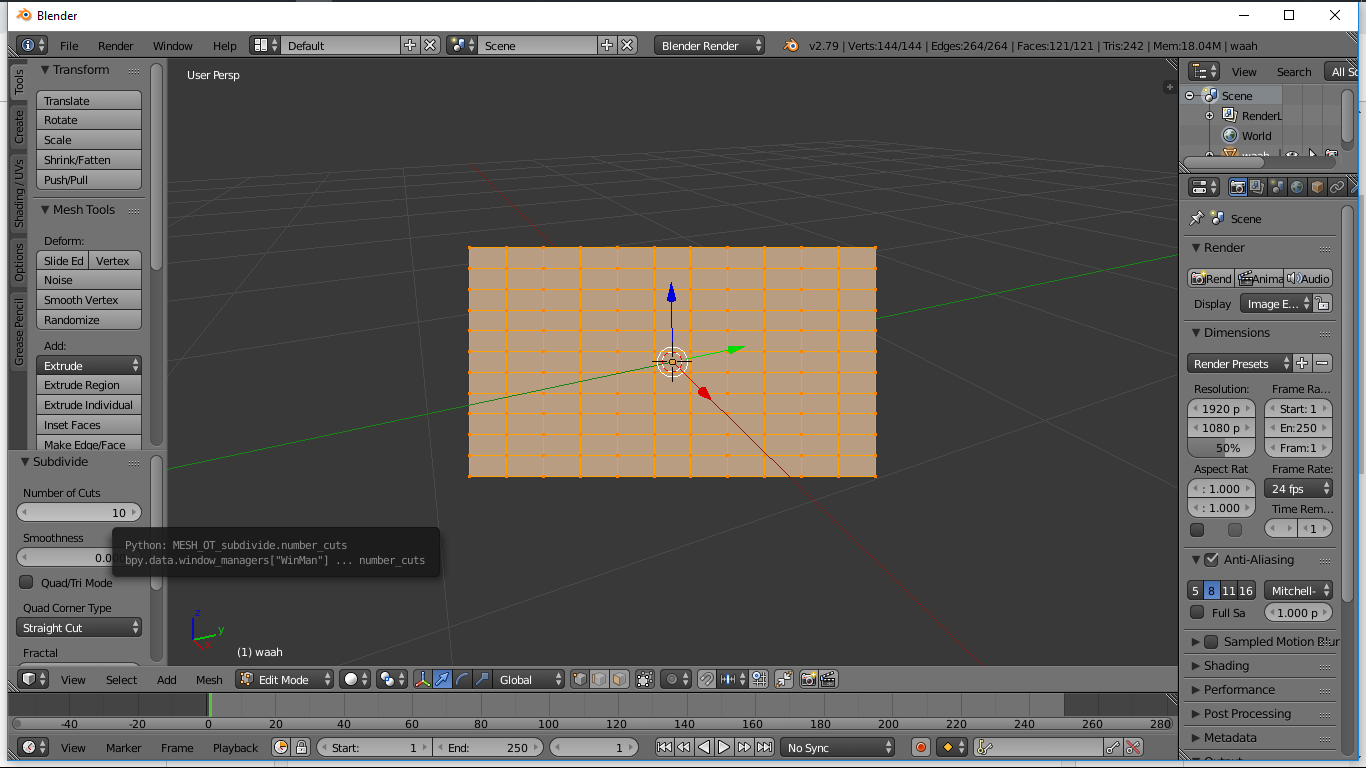The image size is (1366, 768).
Task: Expand the Shading panel in properties
Action: (1226, 665)
